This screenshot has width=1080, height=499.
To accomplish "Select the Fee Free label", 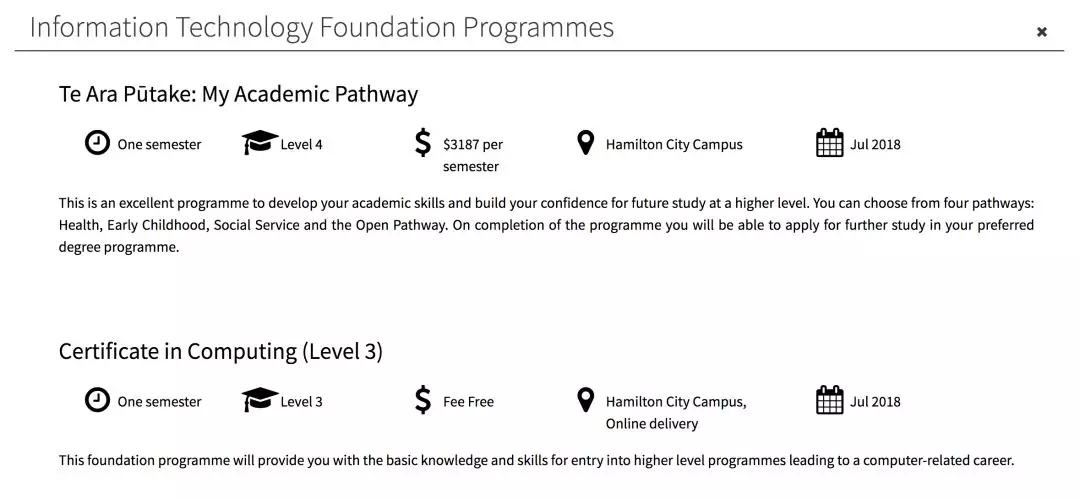I will [x=468, y=402].
